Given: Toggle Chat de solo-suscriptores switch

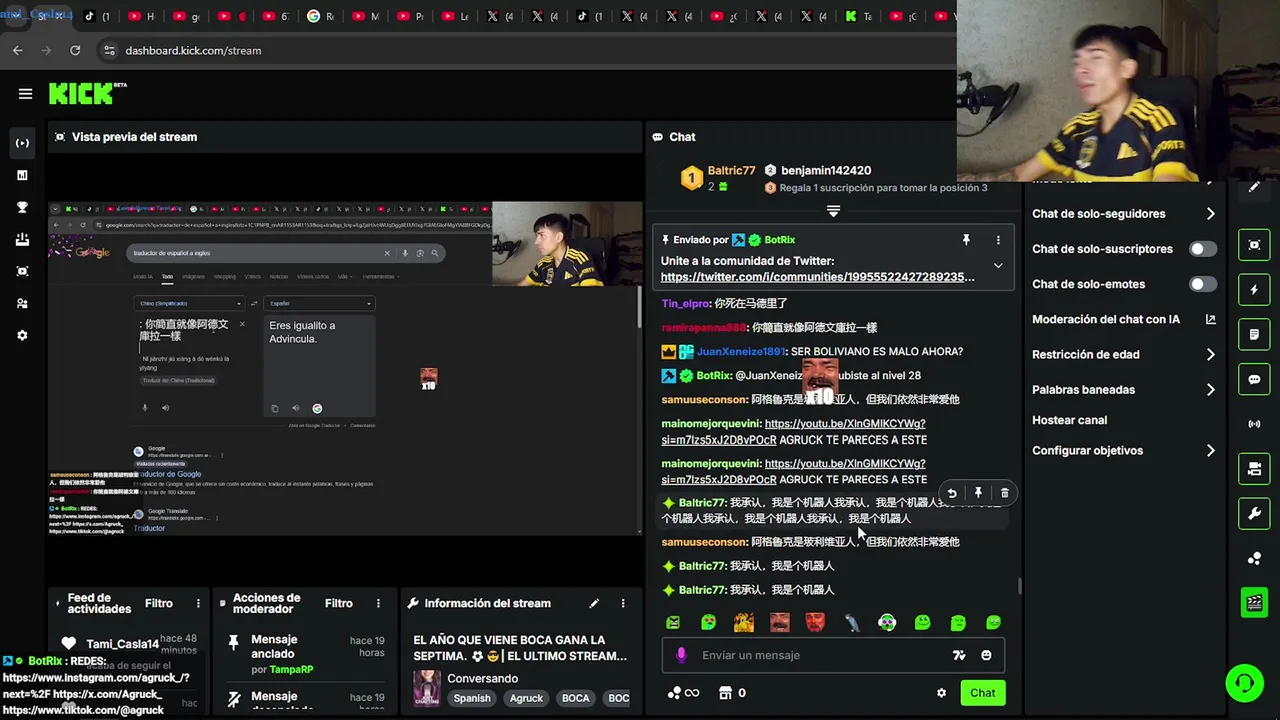Looking at the screenshot, I should point(1203,249).
